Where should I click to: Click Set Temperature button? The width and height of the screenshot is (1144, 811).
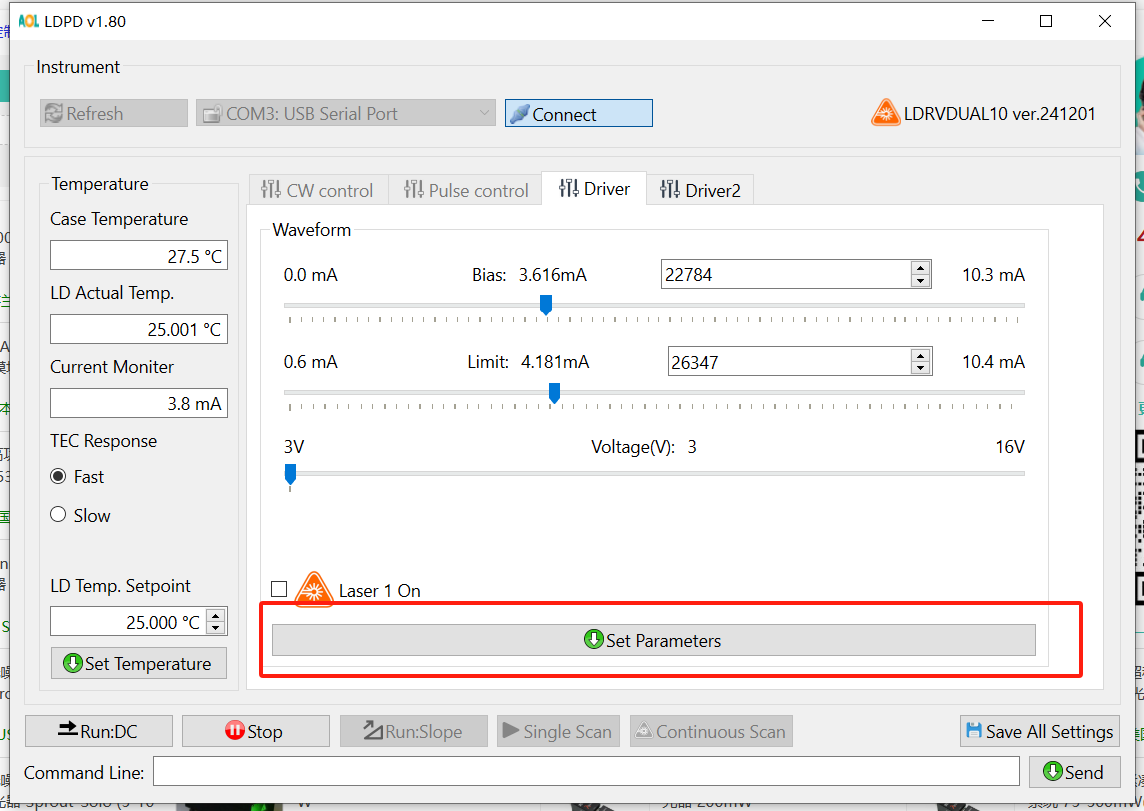[x=138, y=663]
